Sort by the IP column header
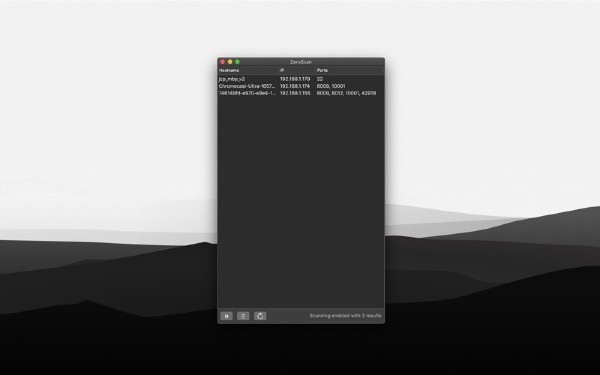This screenshot has width=600, height=375. pos(297,70)
